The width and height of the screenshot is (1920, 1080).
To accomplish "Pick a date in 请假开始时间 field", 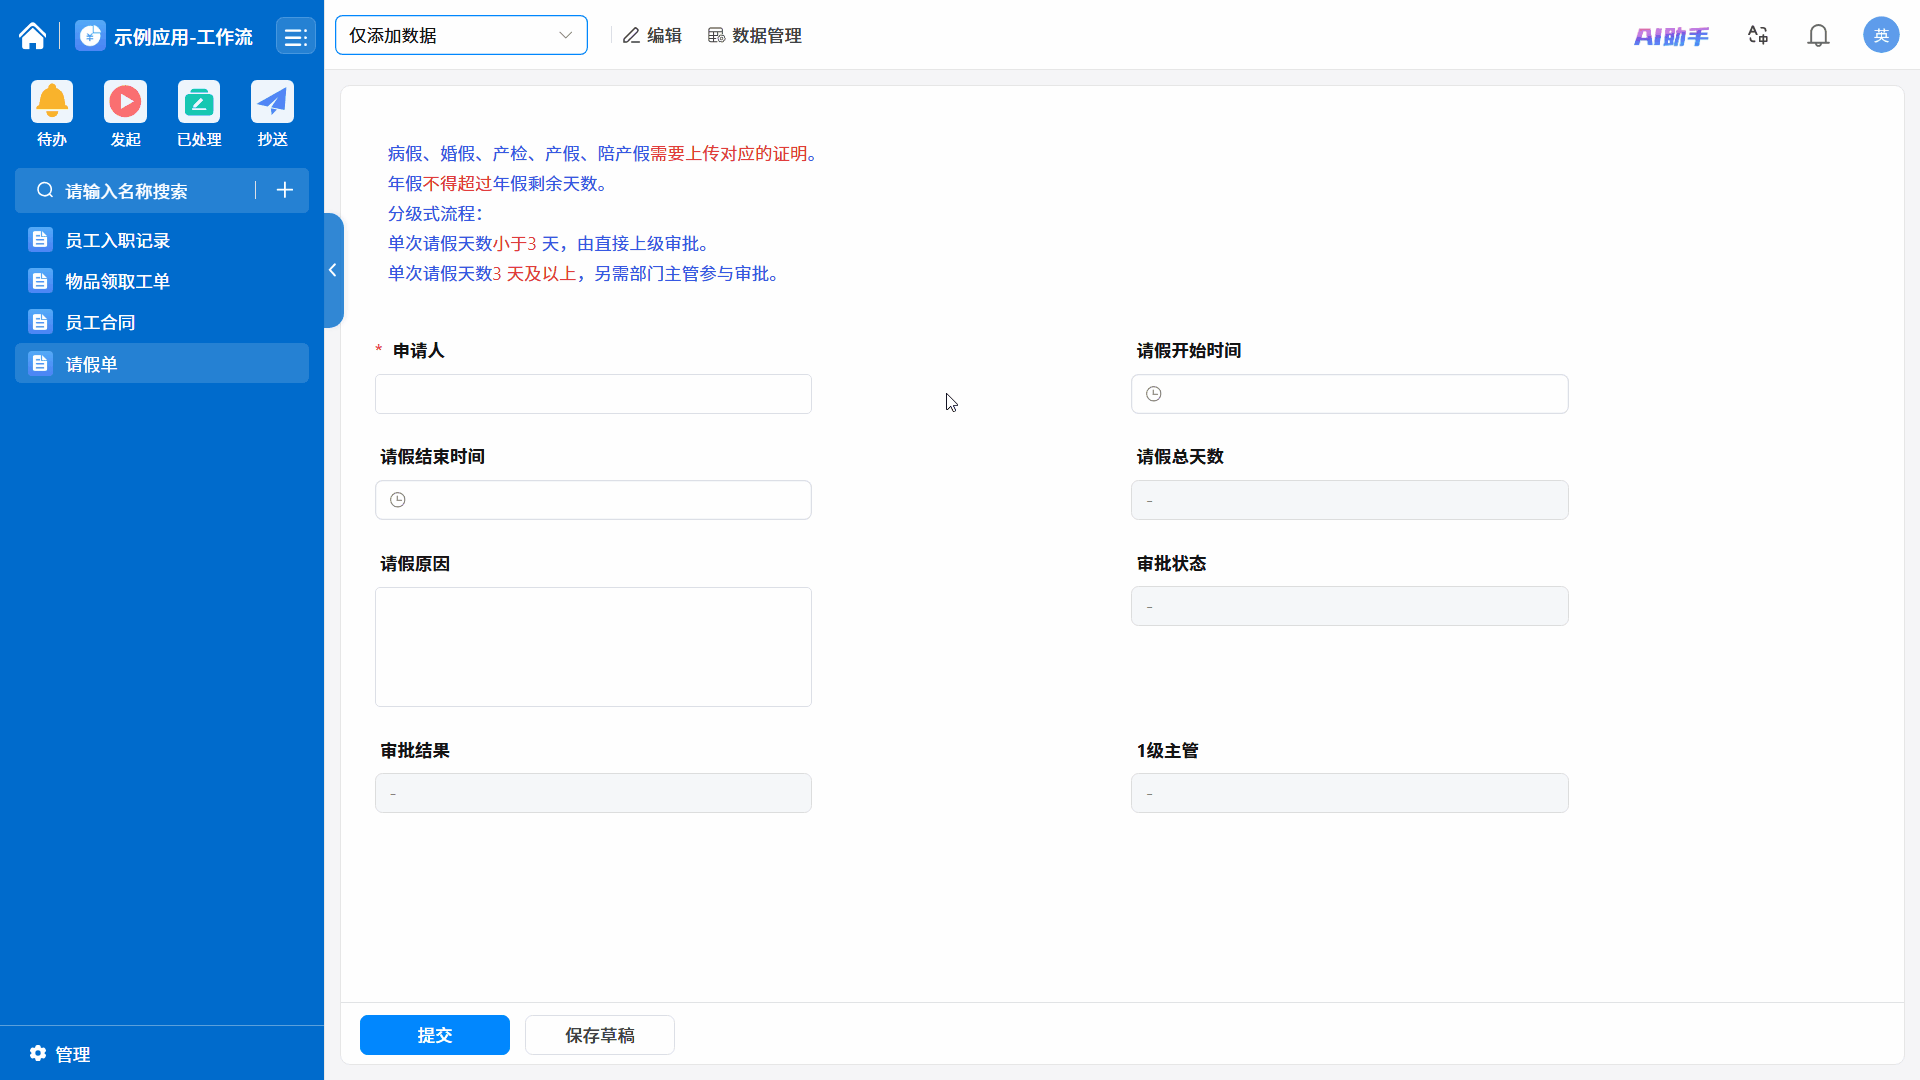I will click(x=1349, y=394).
